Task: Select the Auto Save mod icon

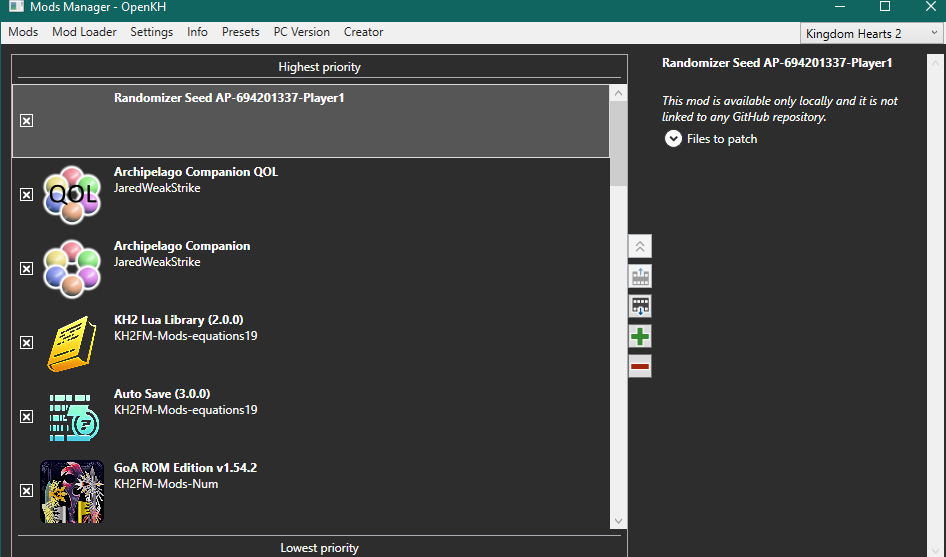Action: (72, 417)
